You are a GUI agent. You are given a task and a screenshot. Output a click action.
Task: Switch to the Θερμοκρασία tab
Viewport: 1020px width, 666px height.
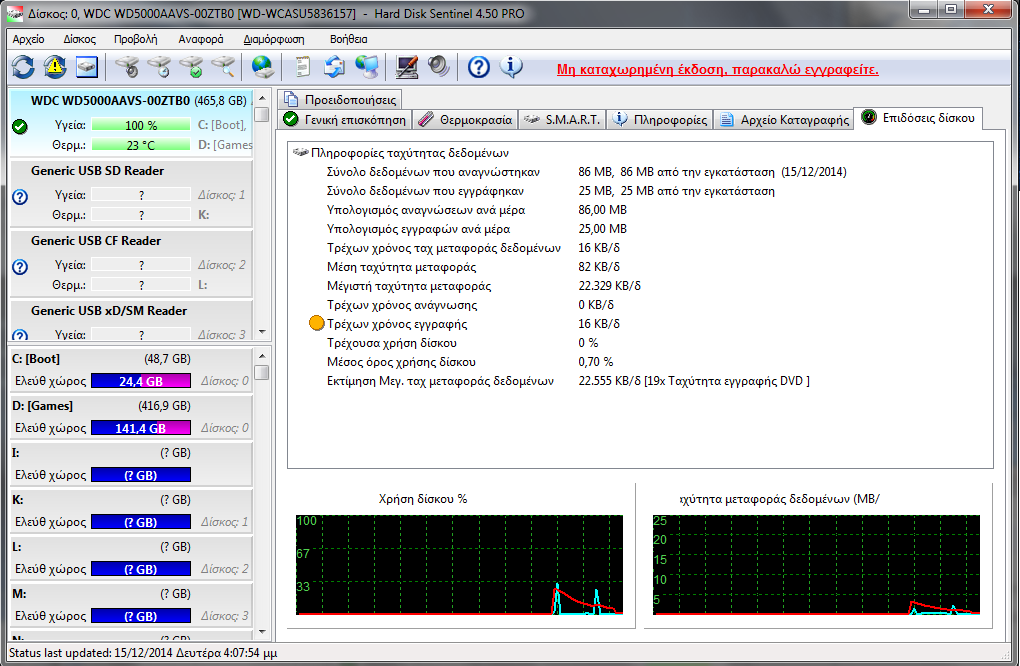[465, 120]
